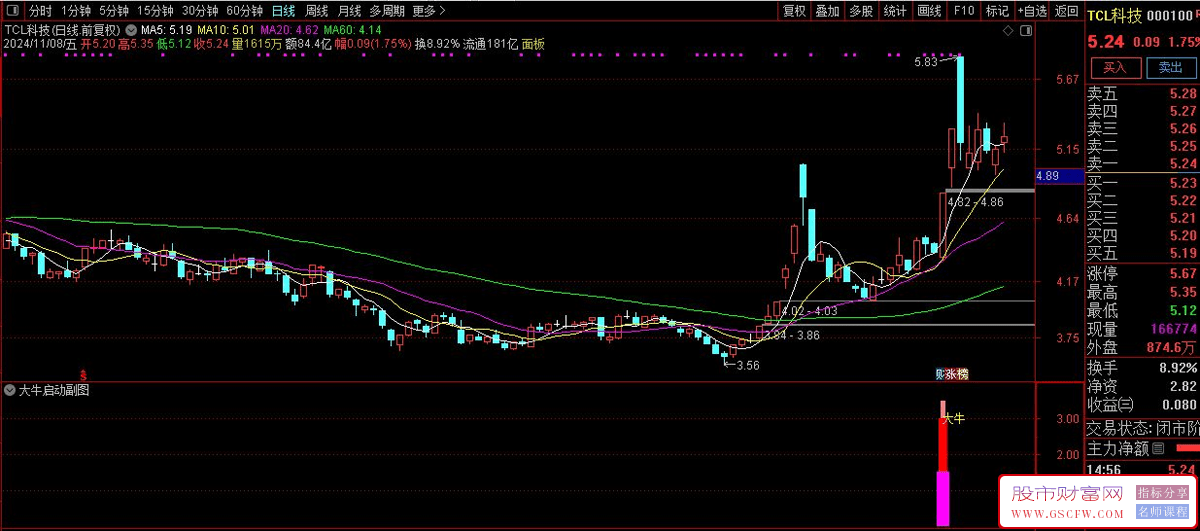
Task: Click the 买一 5.23 order row
Action: tap(1142, 183)
